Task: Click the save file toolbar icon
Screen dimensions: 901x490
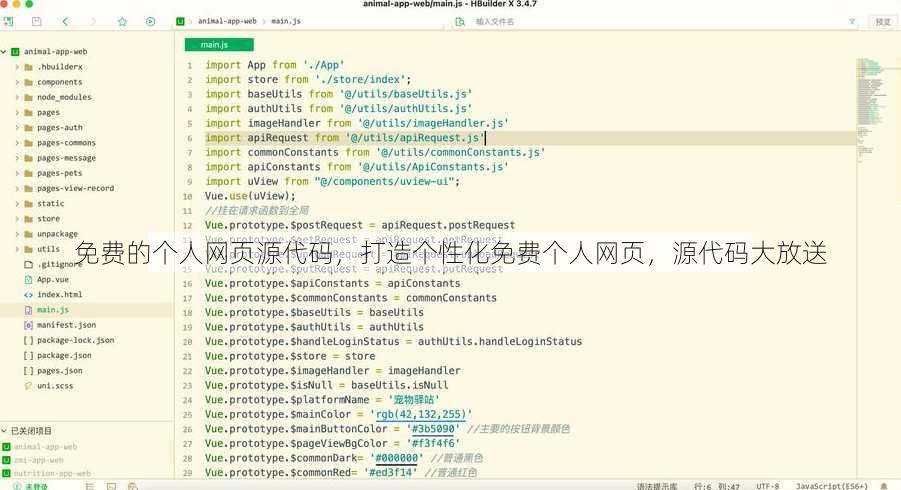Action: point(37,21)
